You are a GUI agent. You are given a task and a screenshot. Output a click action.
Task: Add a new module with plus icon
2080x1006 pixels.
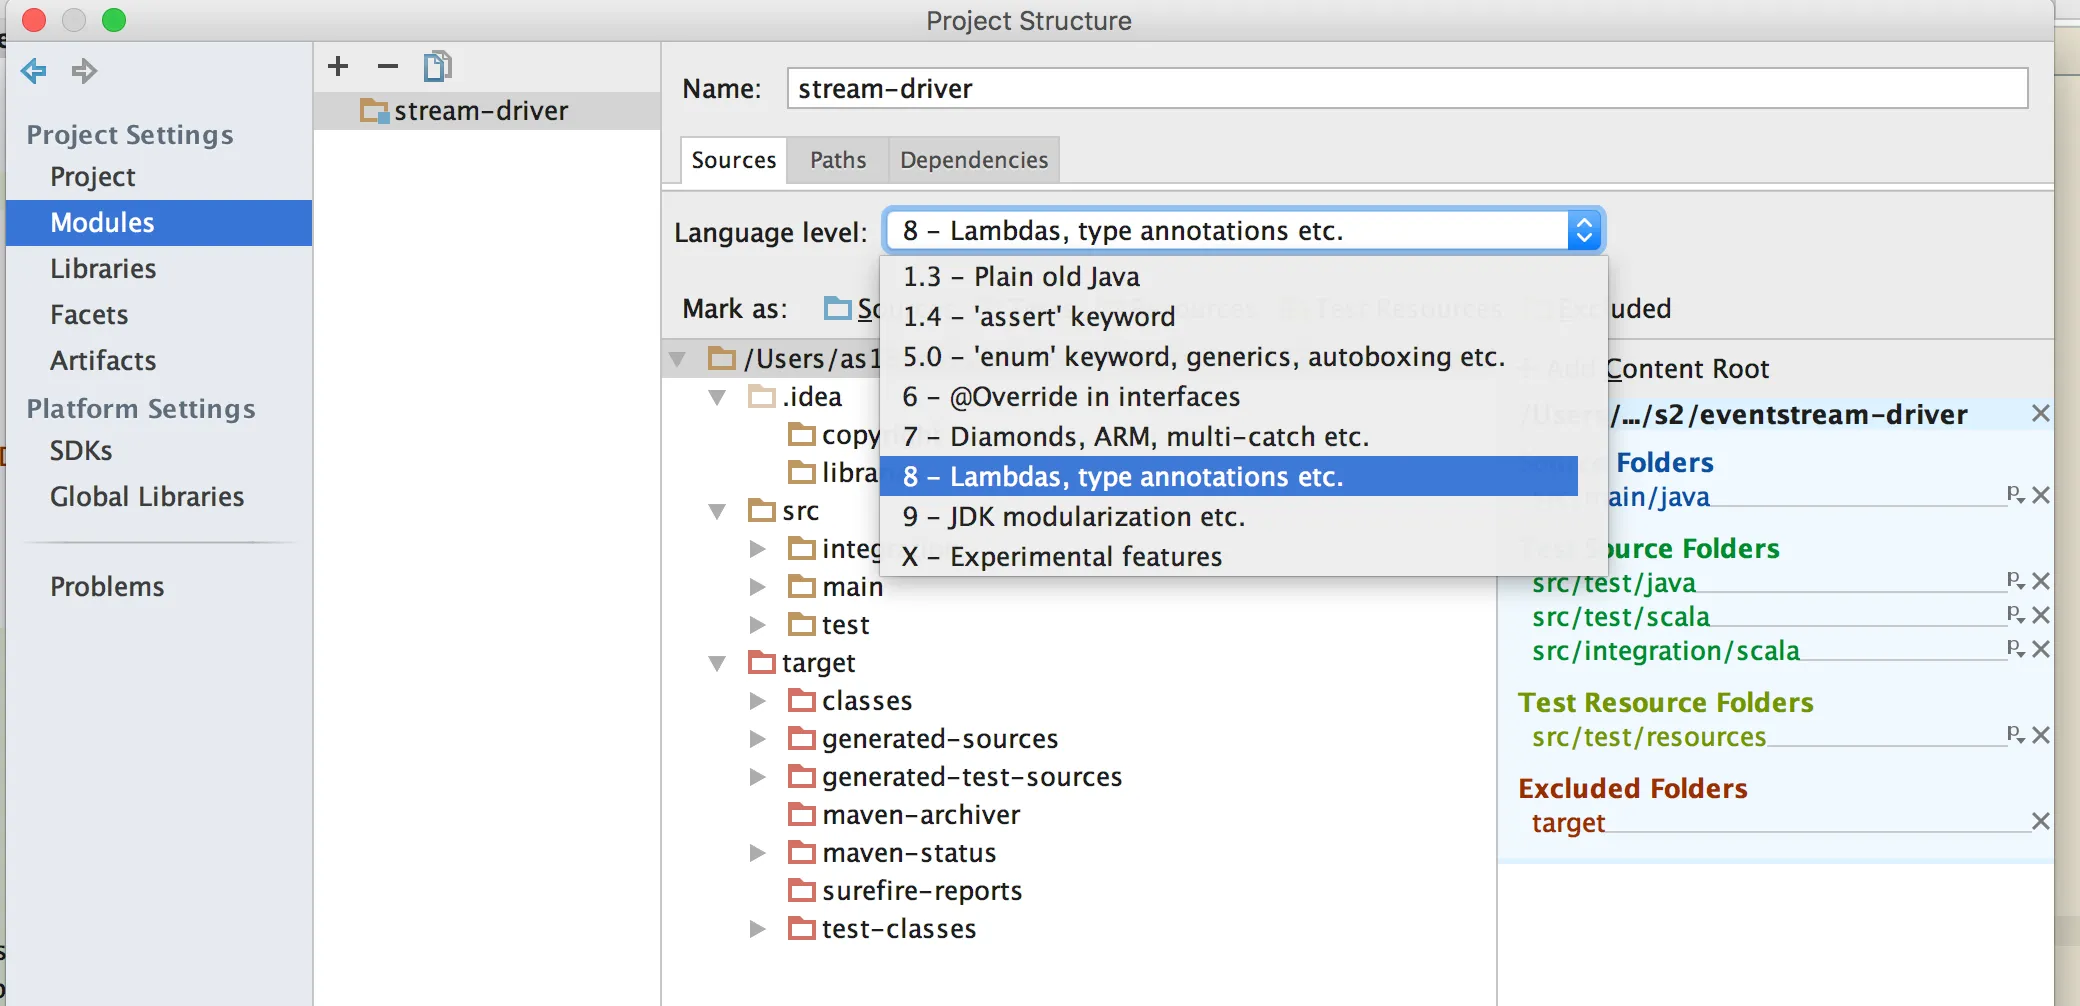(x=338, y=67)
